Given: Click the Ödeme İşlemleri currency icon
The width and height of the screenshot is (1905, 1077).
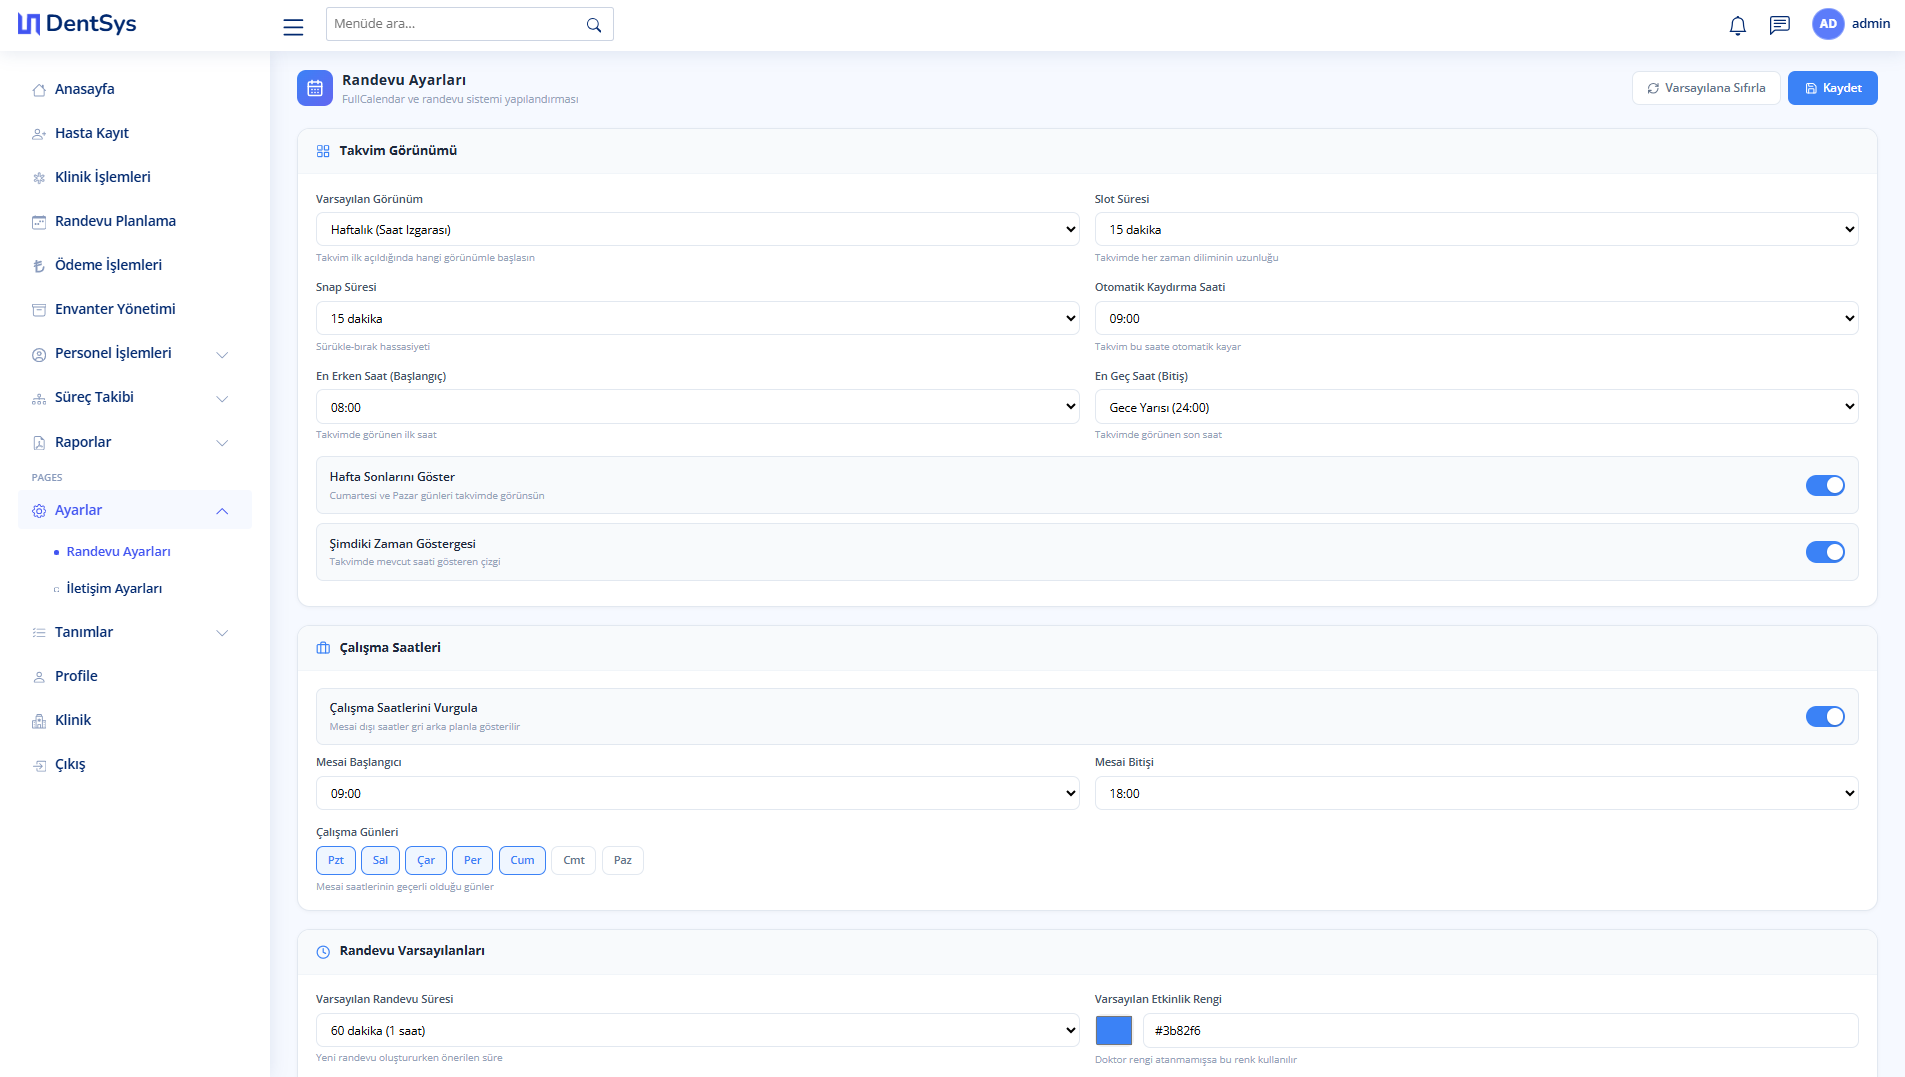Looking at the screenshot, I should pos(39,266).
